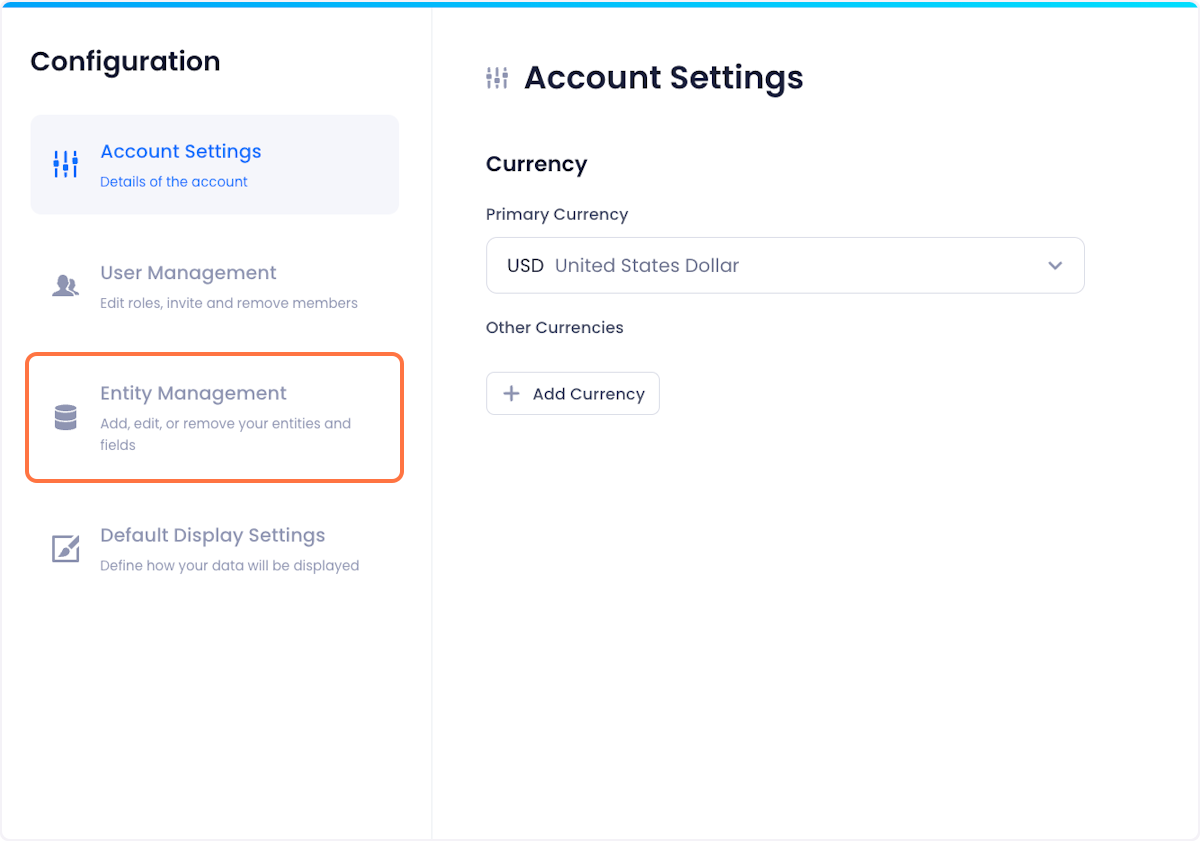The image size is (1200, 841).
Task: Open the USD United States Dollar dropdown
Action: 785,265
